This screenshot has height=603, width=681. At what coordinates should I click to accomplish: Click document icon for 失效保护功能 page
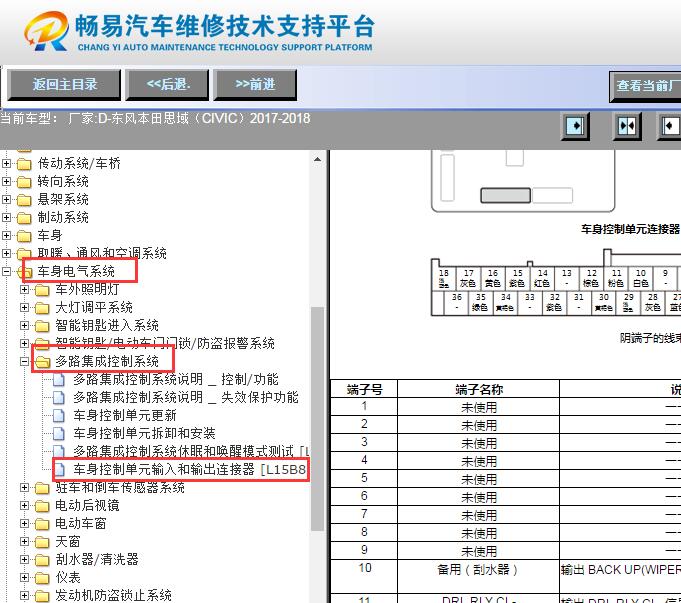tap(59, 398)
